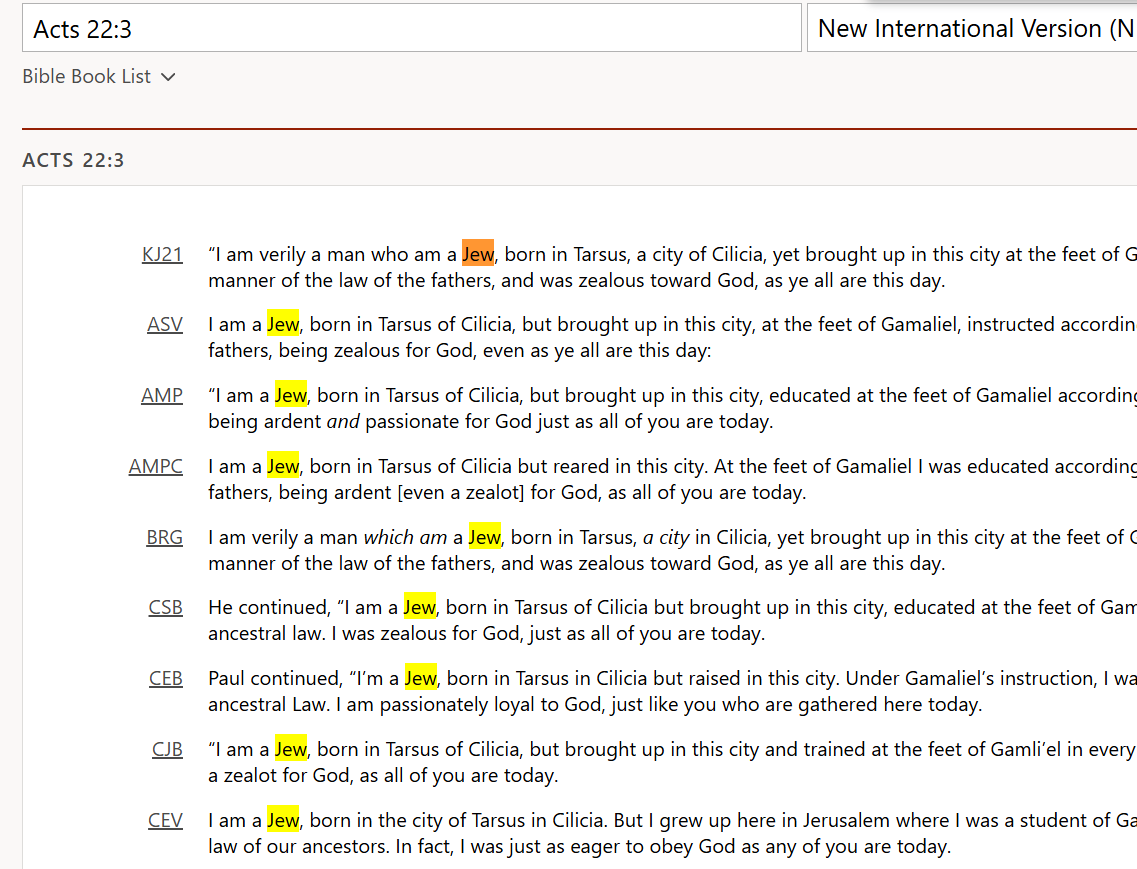Open the AMP translation link
1137x869 pixels.
click(x=162, y=395)
